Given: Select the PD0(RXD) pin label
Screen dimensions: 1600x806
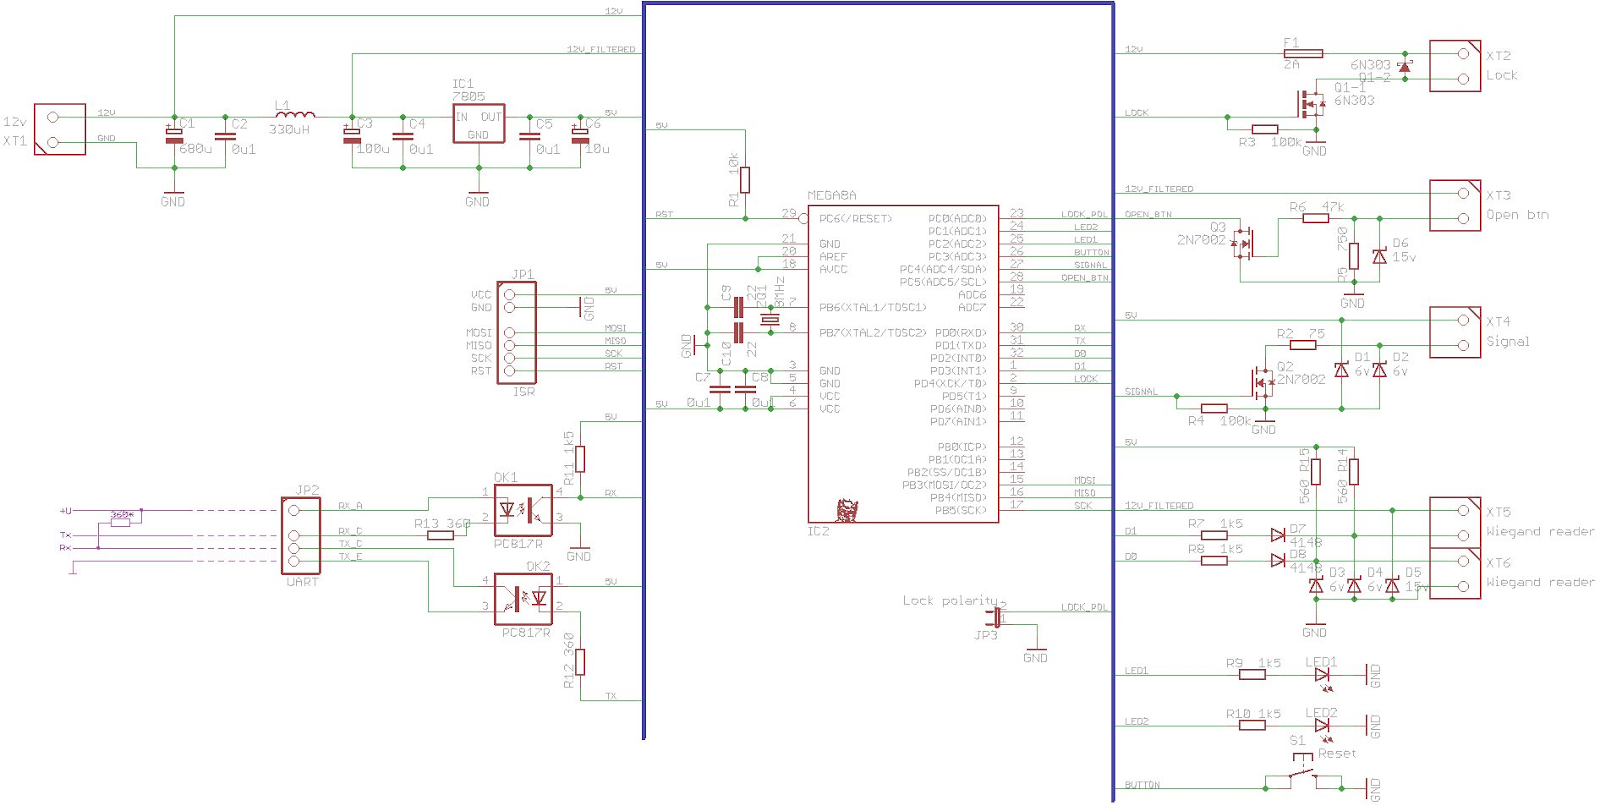Looking at the screenshot, I should [x=961, y=332].
